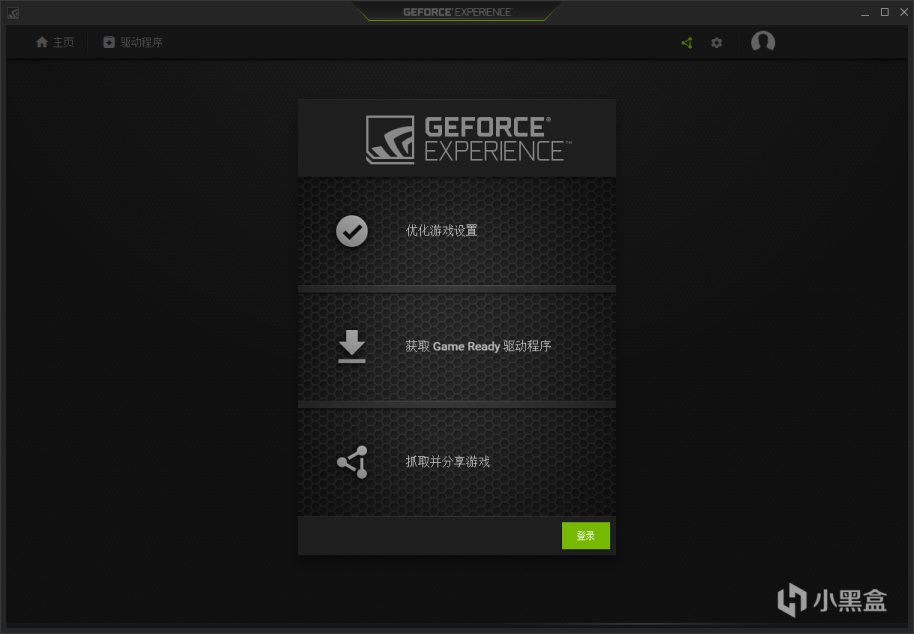Select the 抓取并分享游戏 text

point(447,462)
